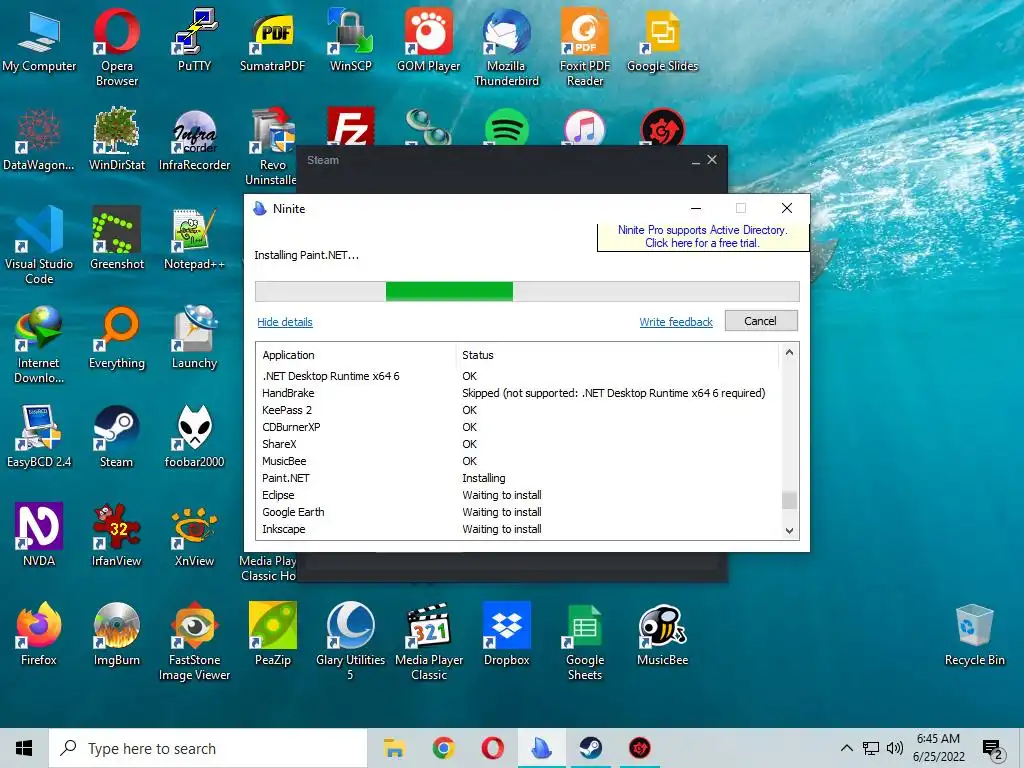Image resolution: width=1024 pixels, height=768 pixels.
Task: Select the Google Slides desktop icon
Action: coord(662,40)
